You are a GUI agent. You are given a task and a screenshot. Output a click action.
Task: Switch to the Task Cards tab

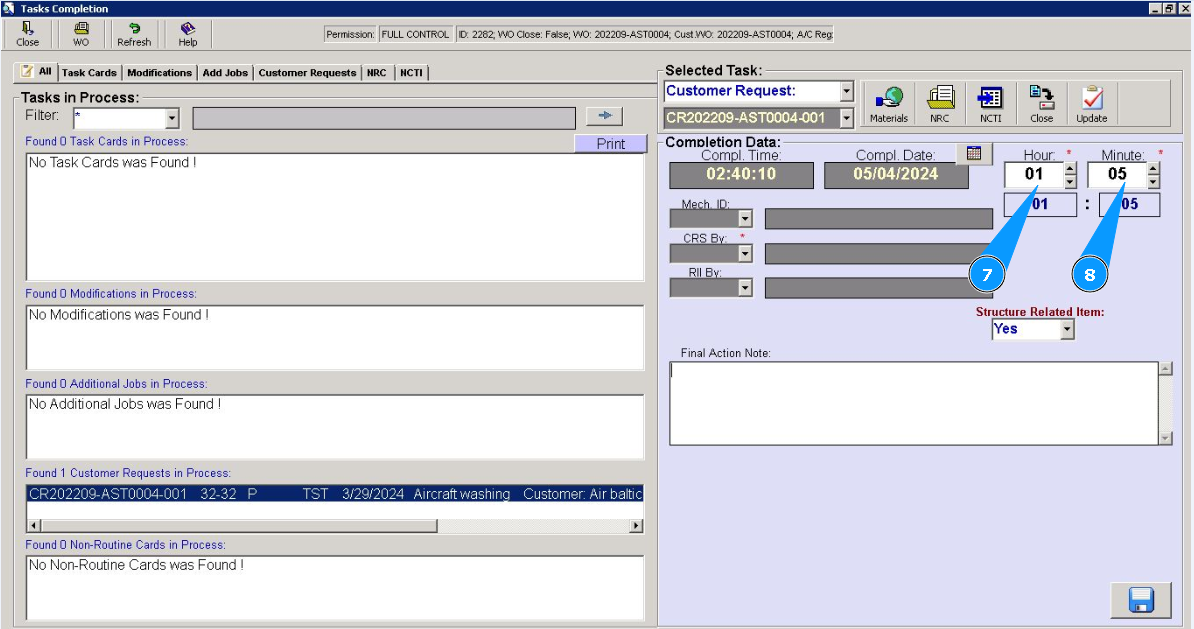[89, 73]
